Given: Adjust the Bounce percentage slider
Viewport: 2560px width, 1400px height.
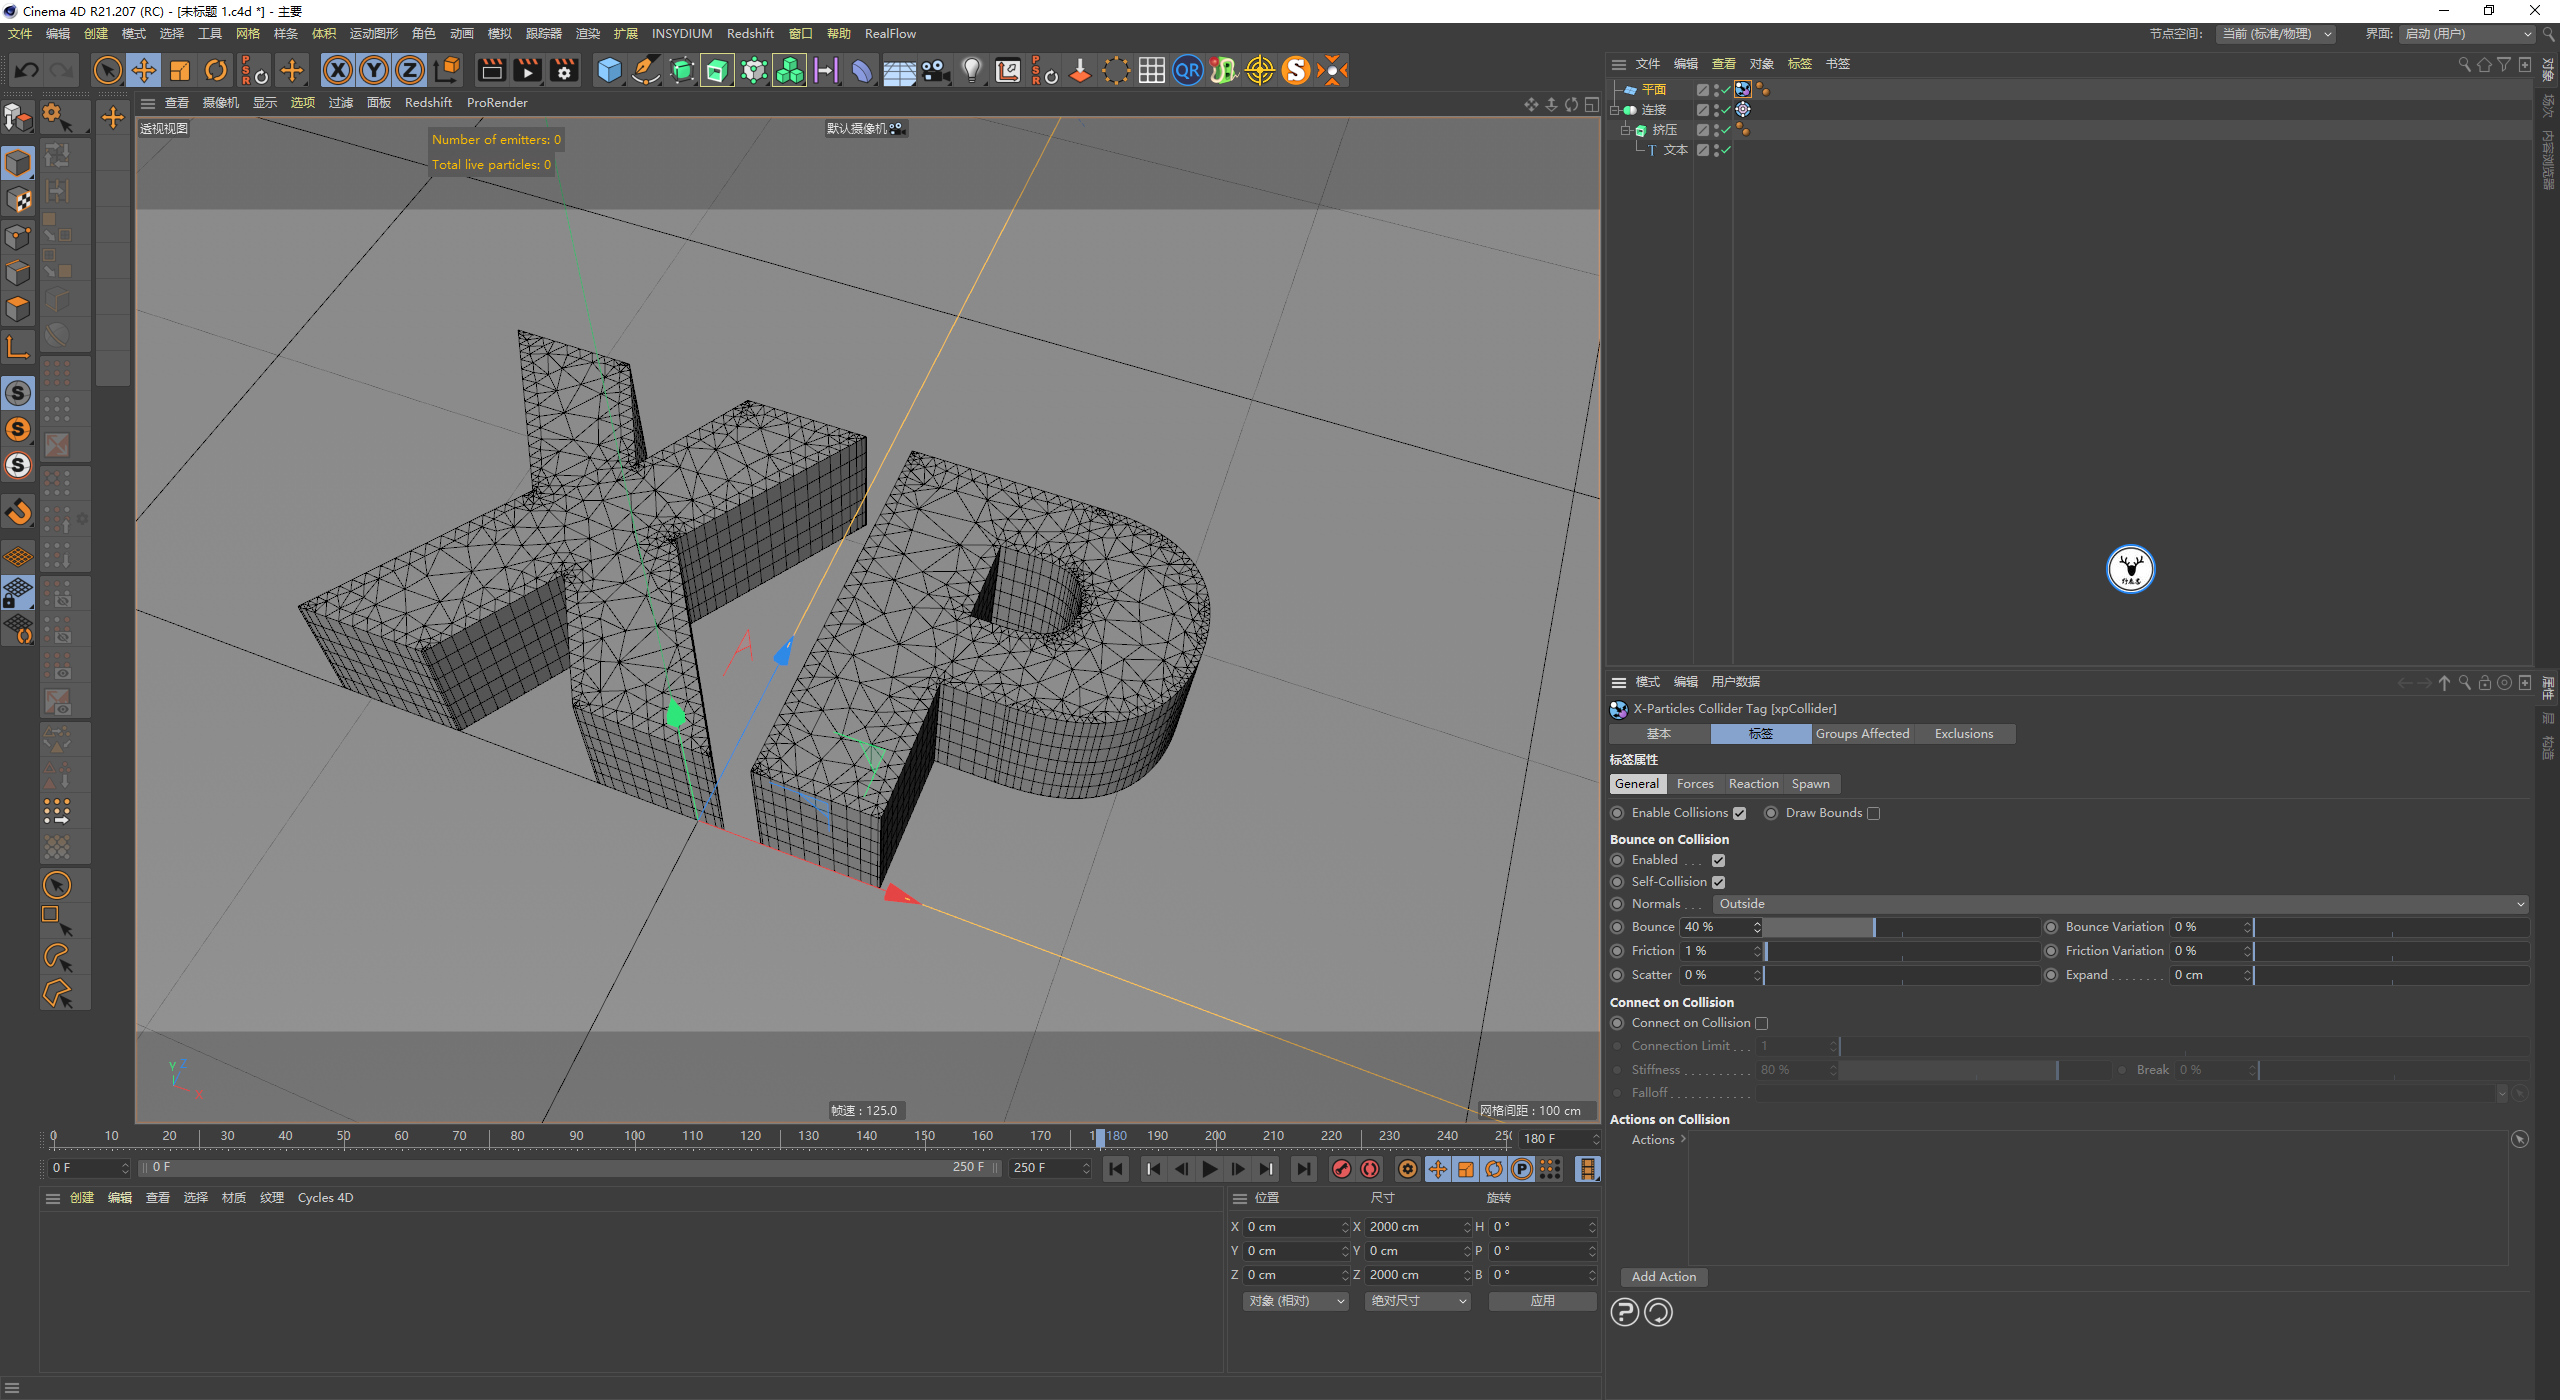Looking at the screenshot, I should tap(1872, 927).
